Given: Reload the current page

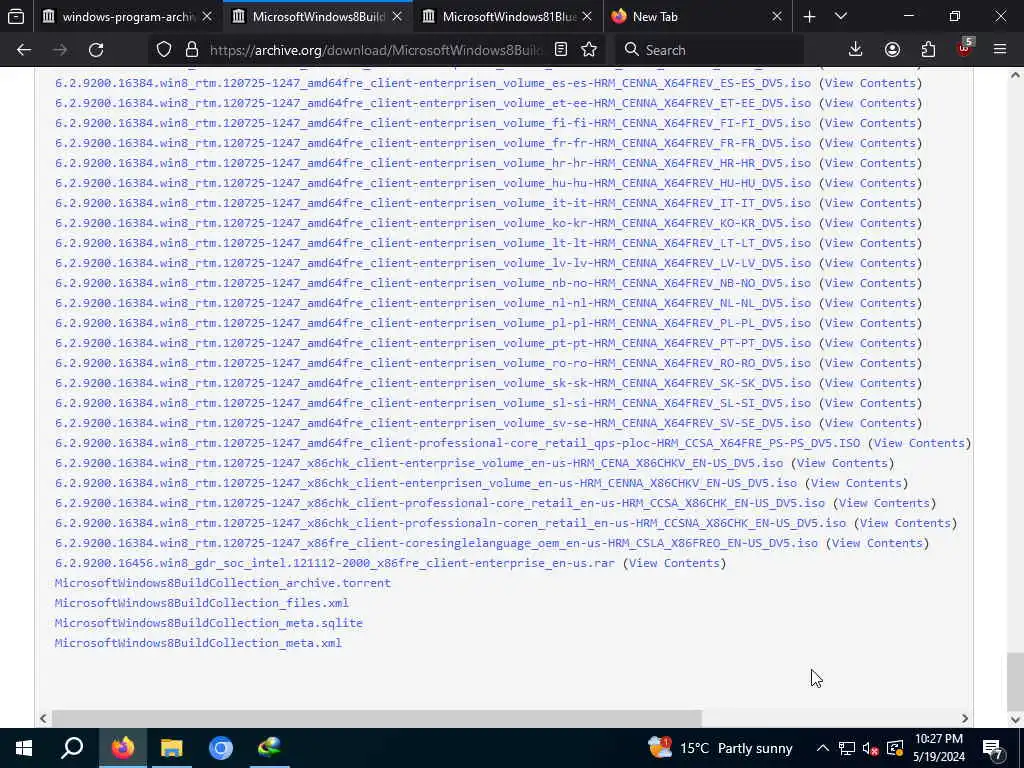Looking at the screenshot, I should pyautogui.click(x=96, y=50).
